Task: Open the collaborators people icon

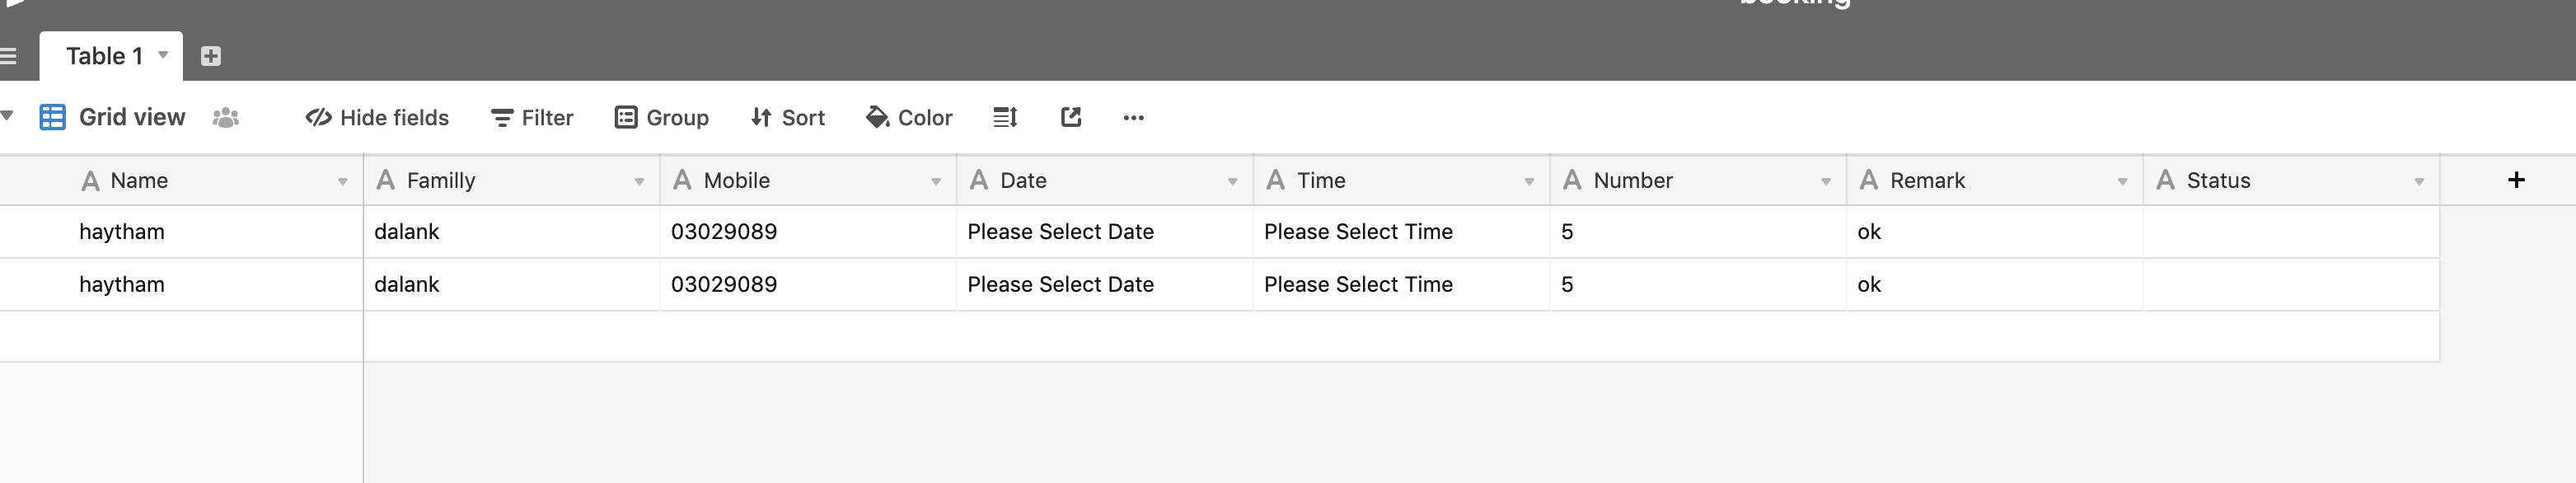Action: point(226,118)
